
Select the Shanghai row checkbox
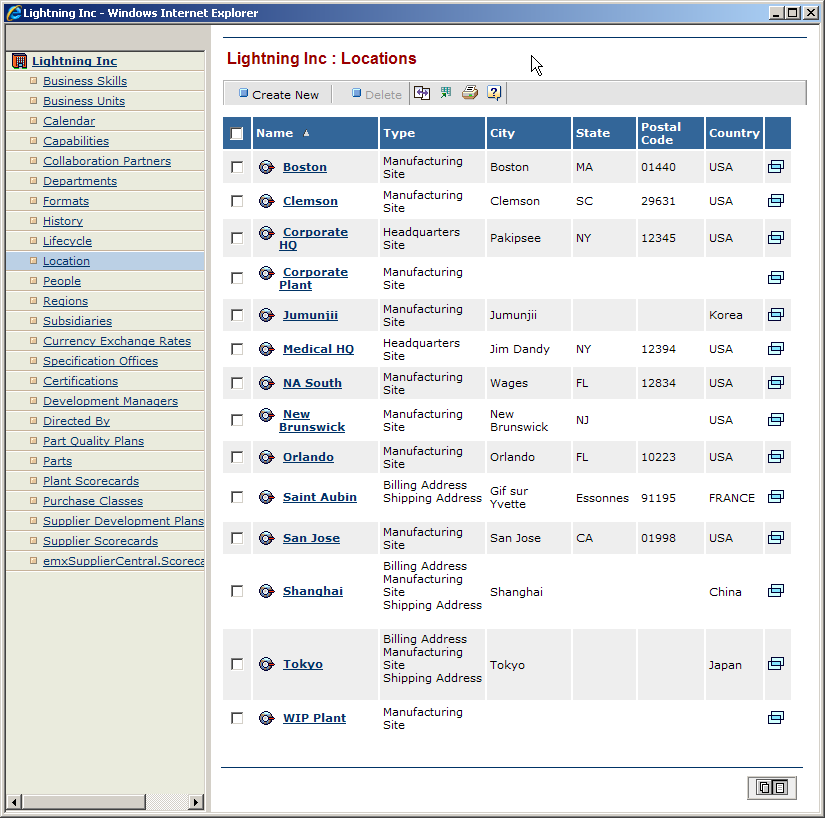pos(237,591)
